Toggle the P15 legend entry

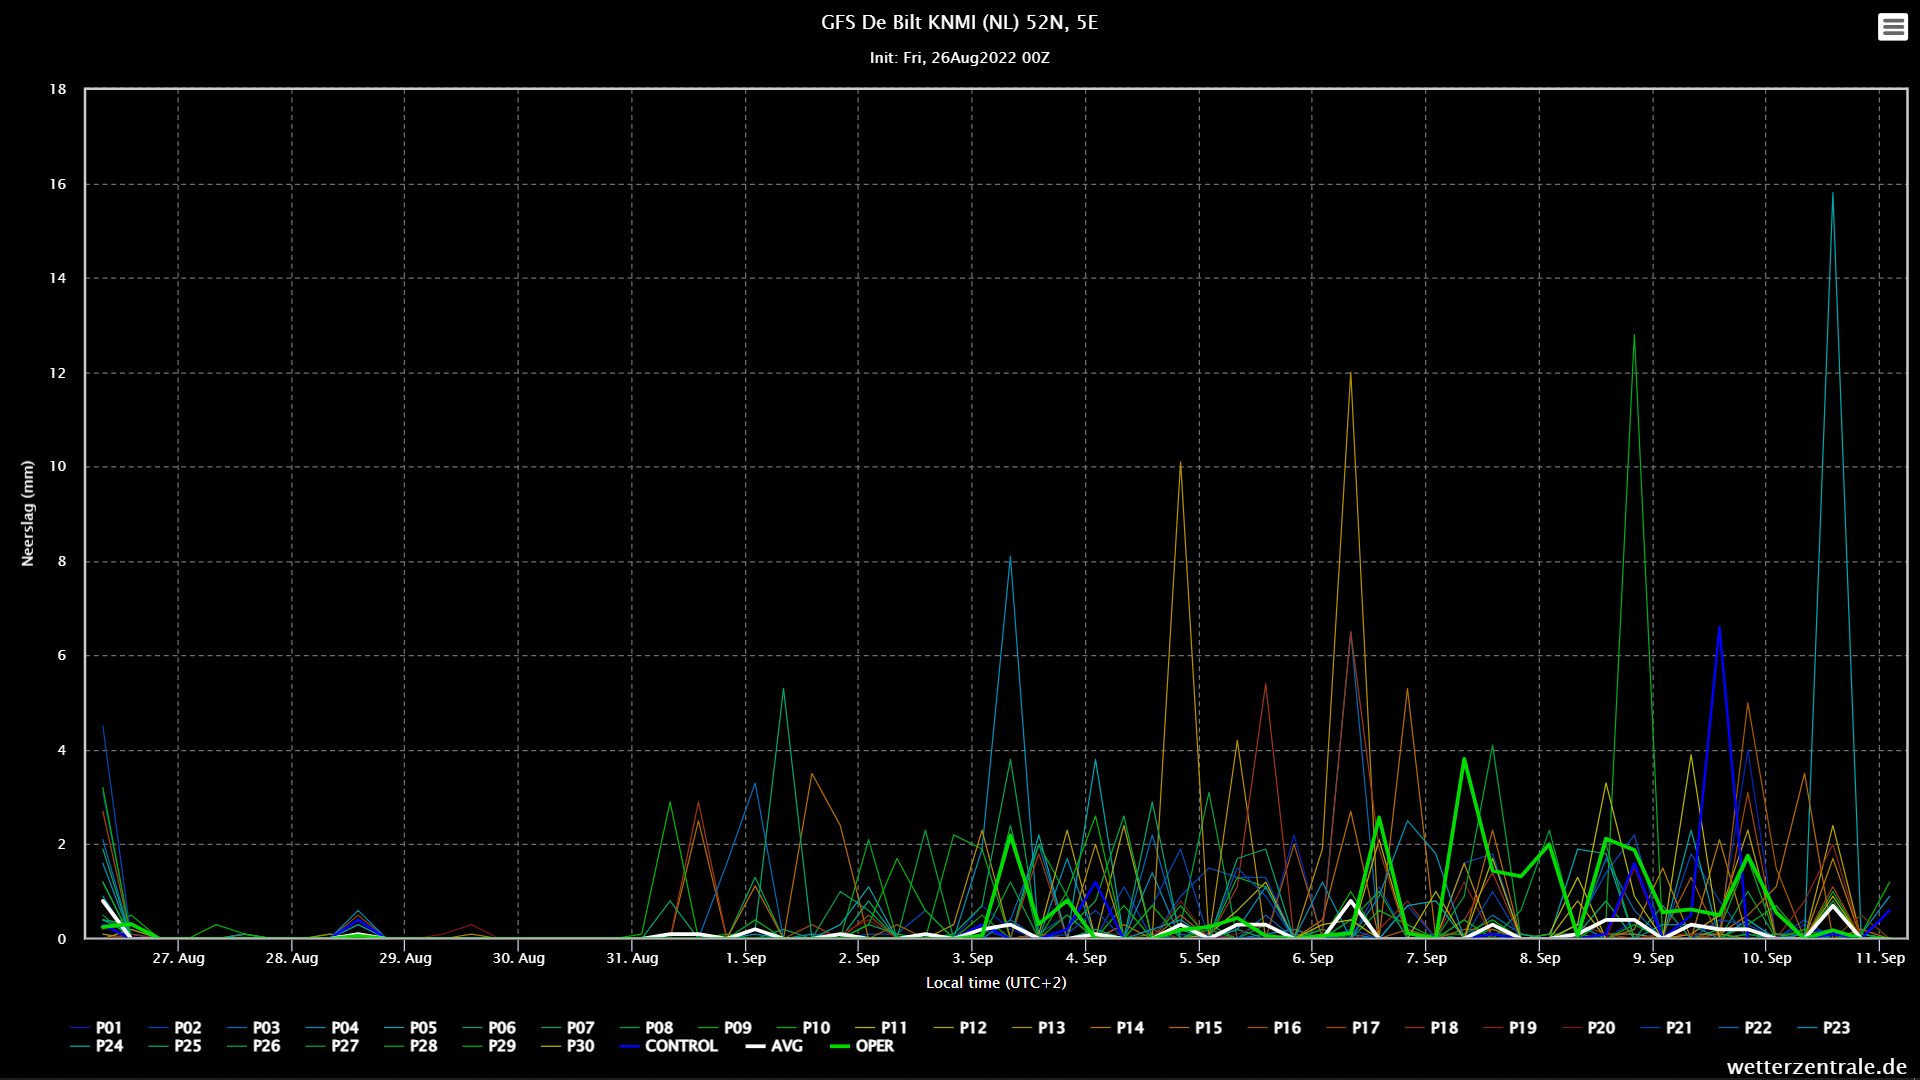coord(1196,1028)
